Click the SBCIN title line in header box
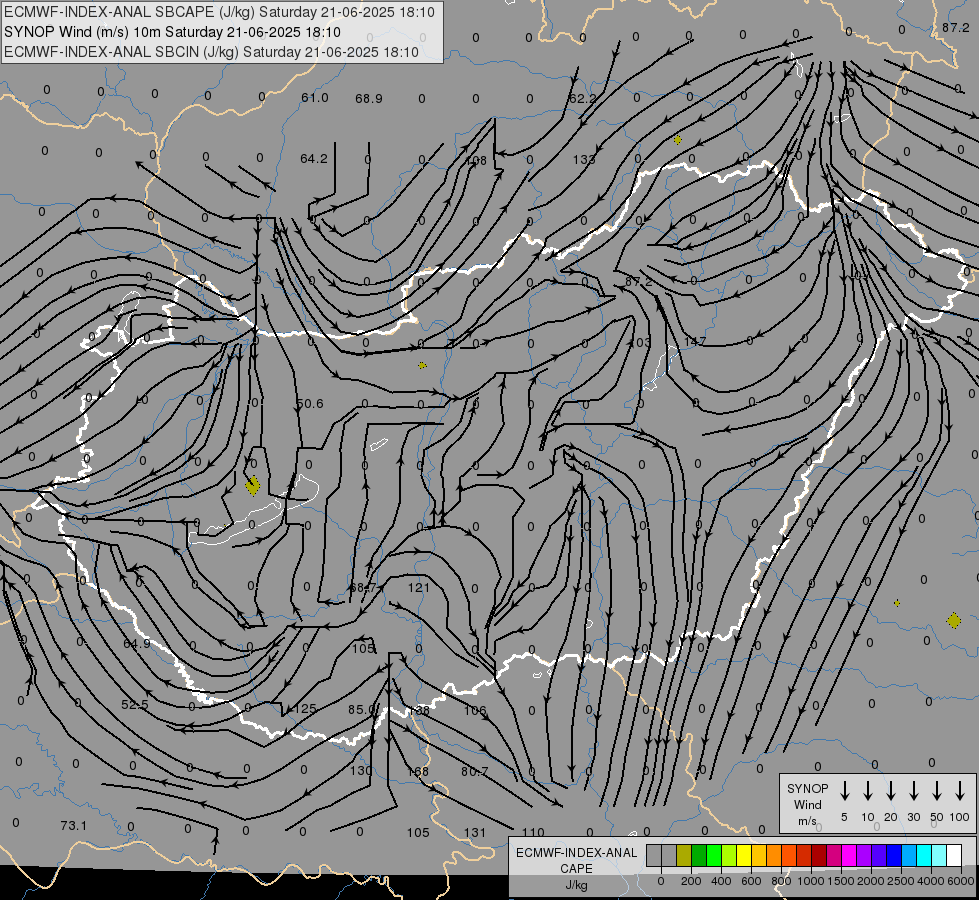The height and width of the screenshot is (900, 979). pyautogui.click(x=211, y=52)
